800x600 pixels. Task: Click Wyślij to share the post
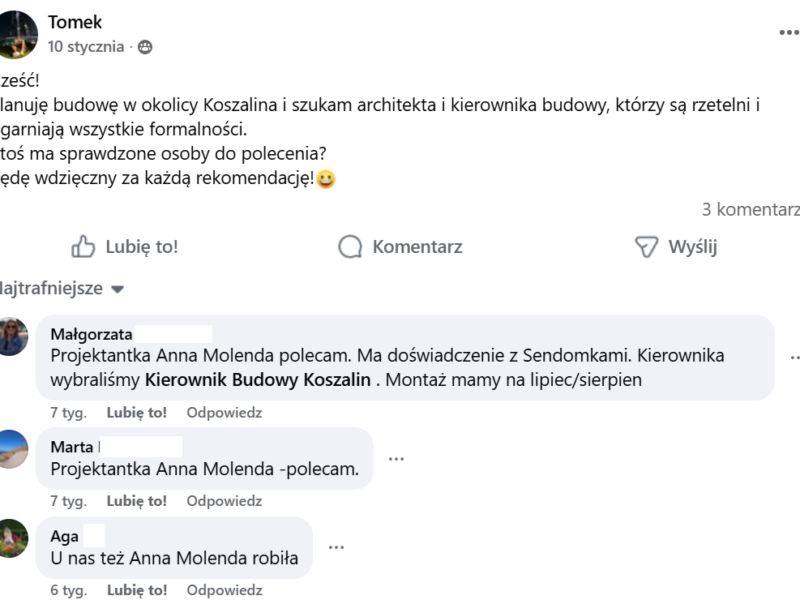(692, 247)
